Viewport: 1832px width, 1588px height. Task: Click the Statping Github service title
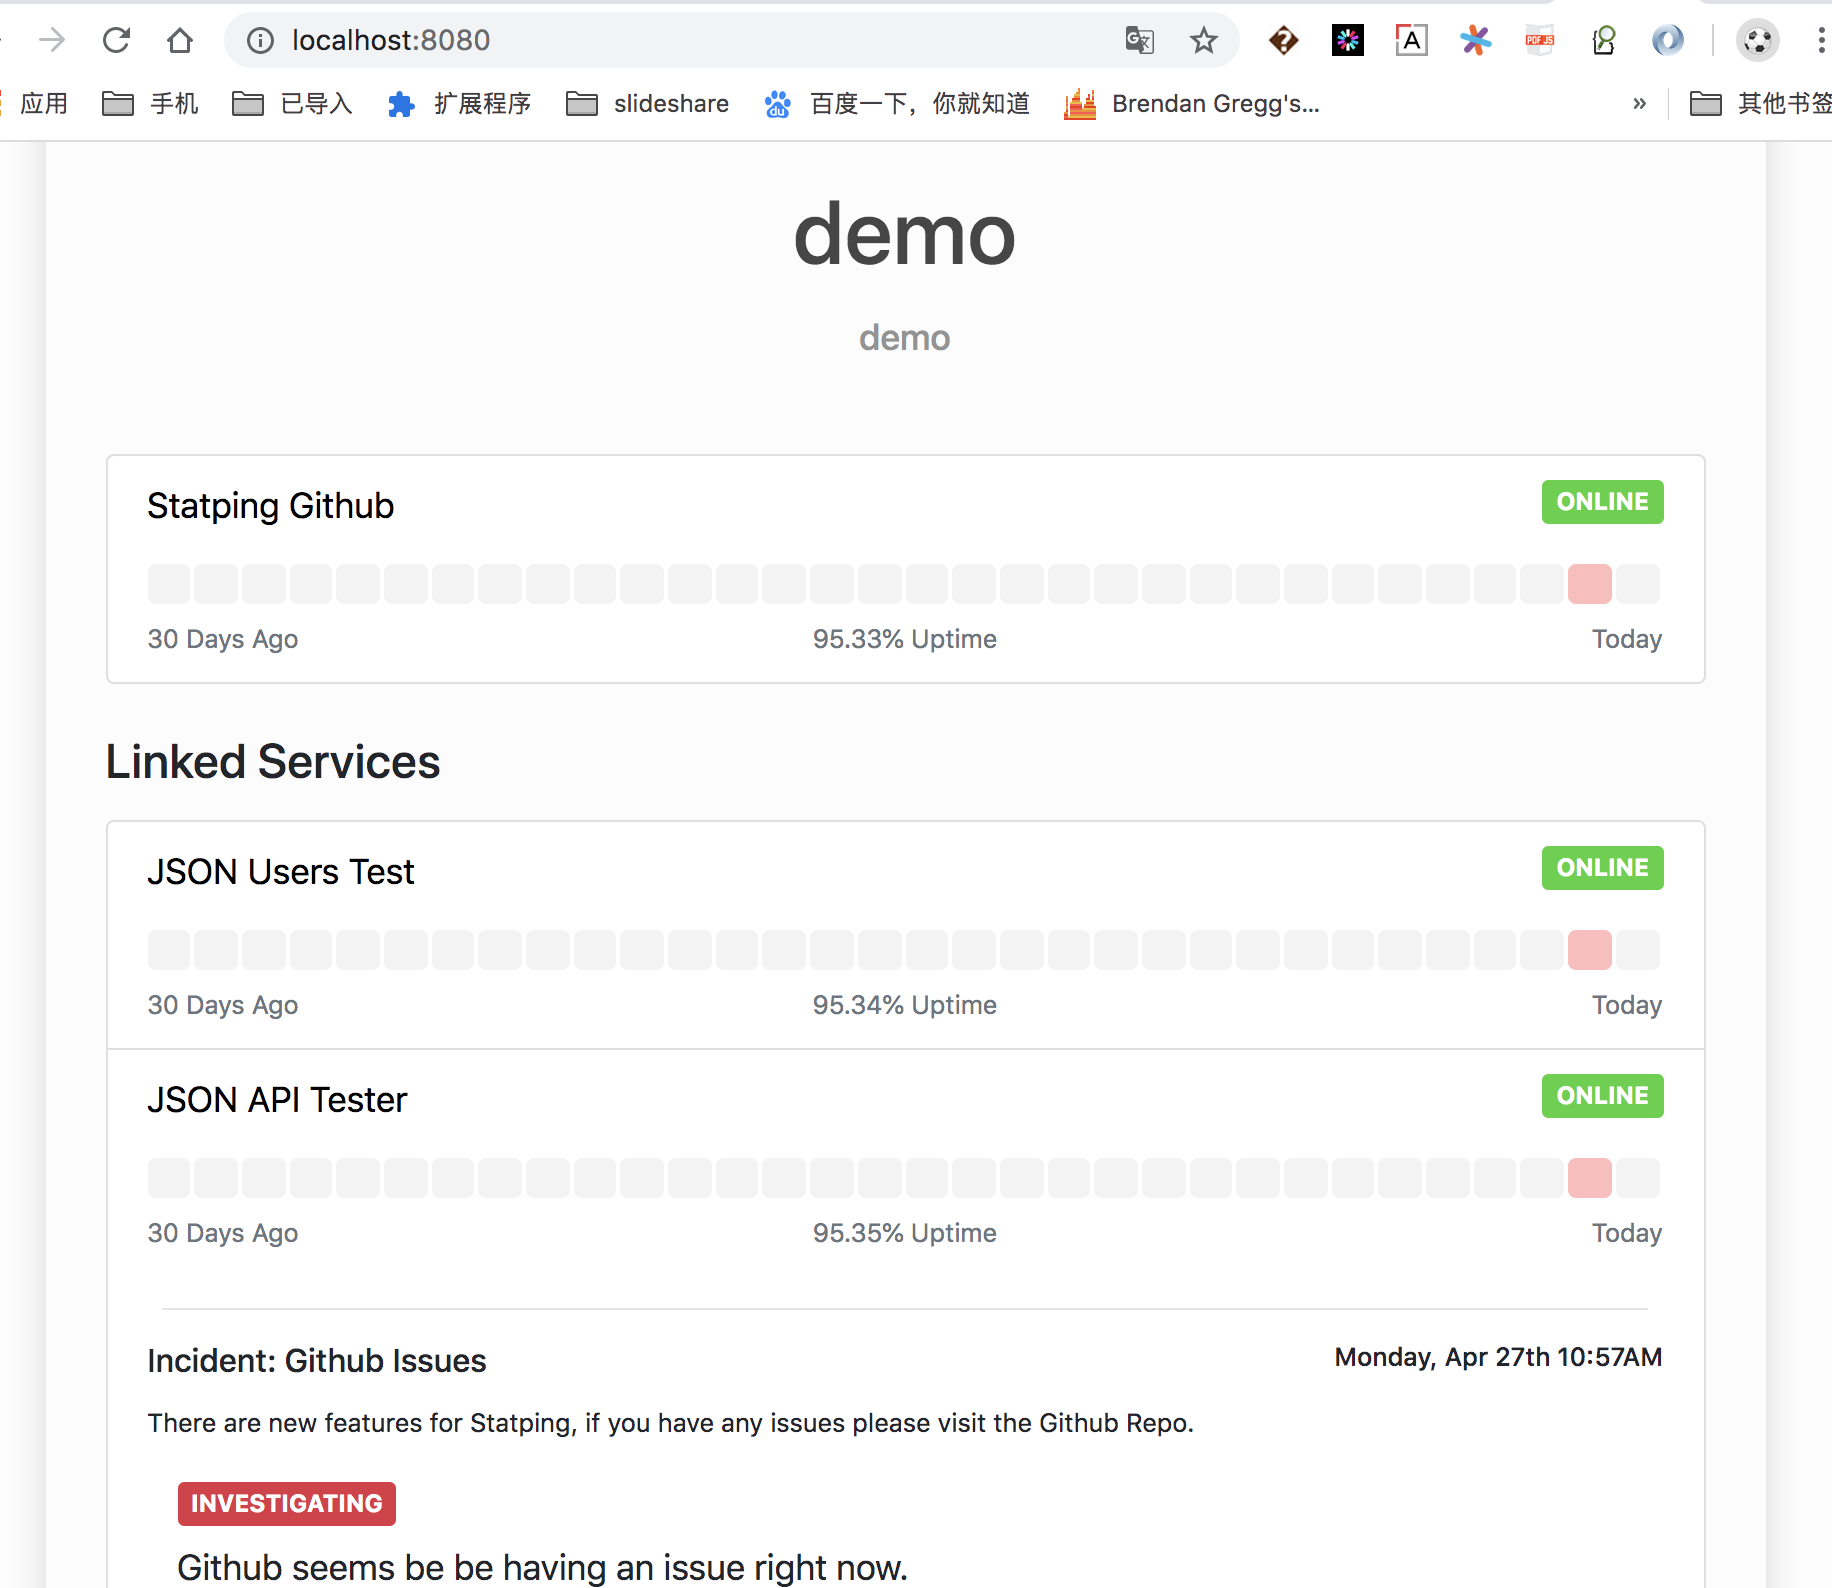click(271, 506)
